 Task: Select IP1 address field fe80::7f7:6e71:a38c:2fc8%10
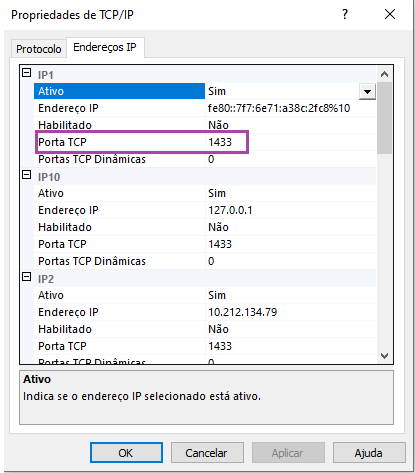coord(290,108)
